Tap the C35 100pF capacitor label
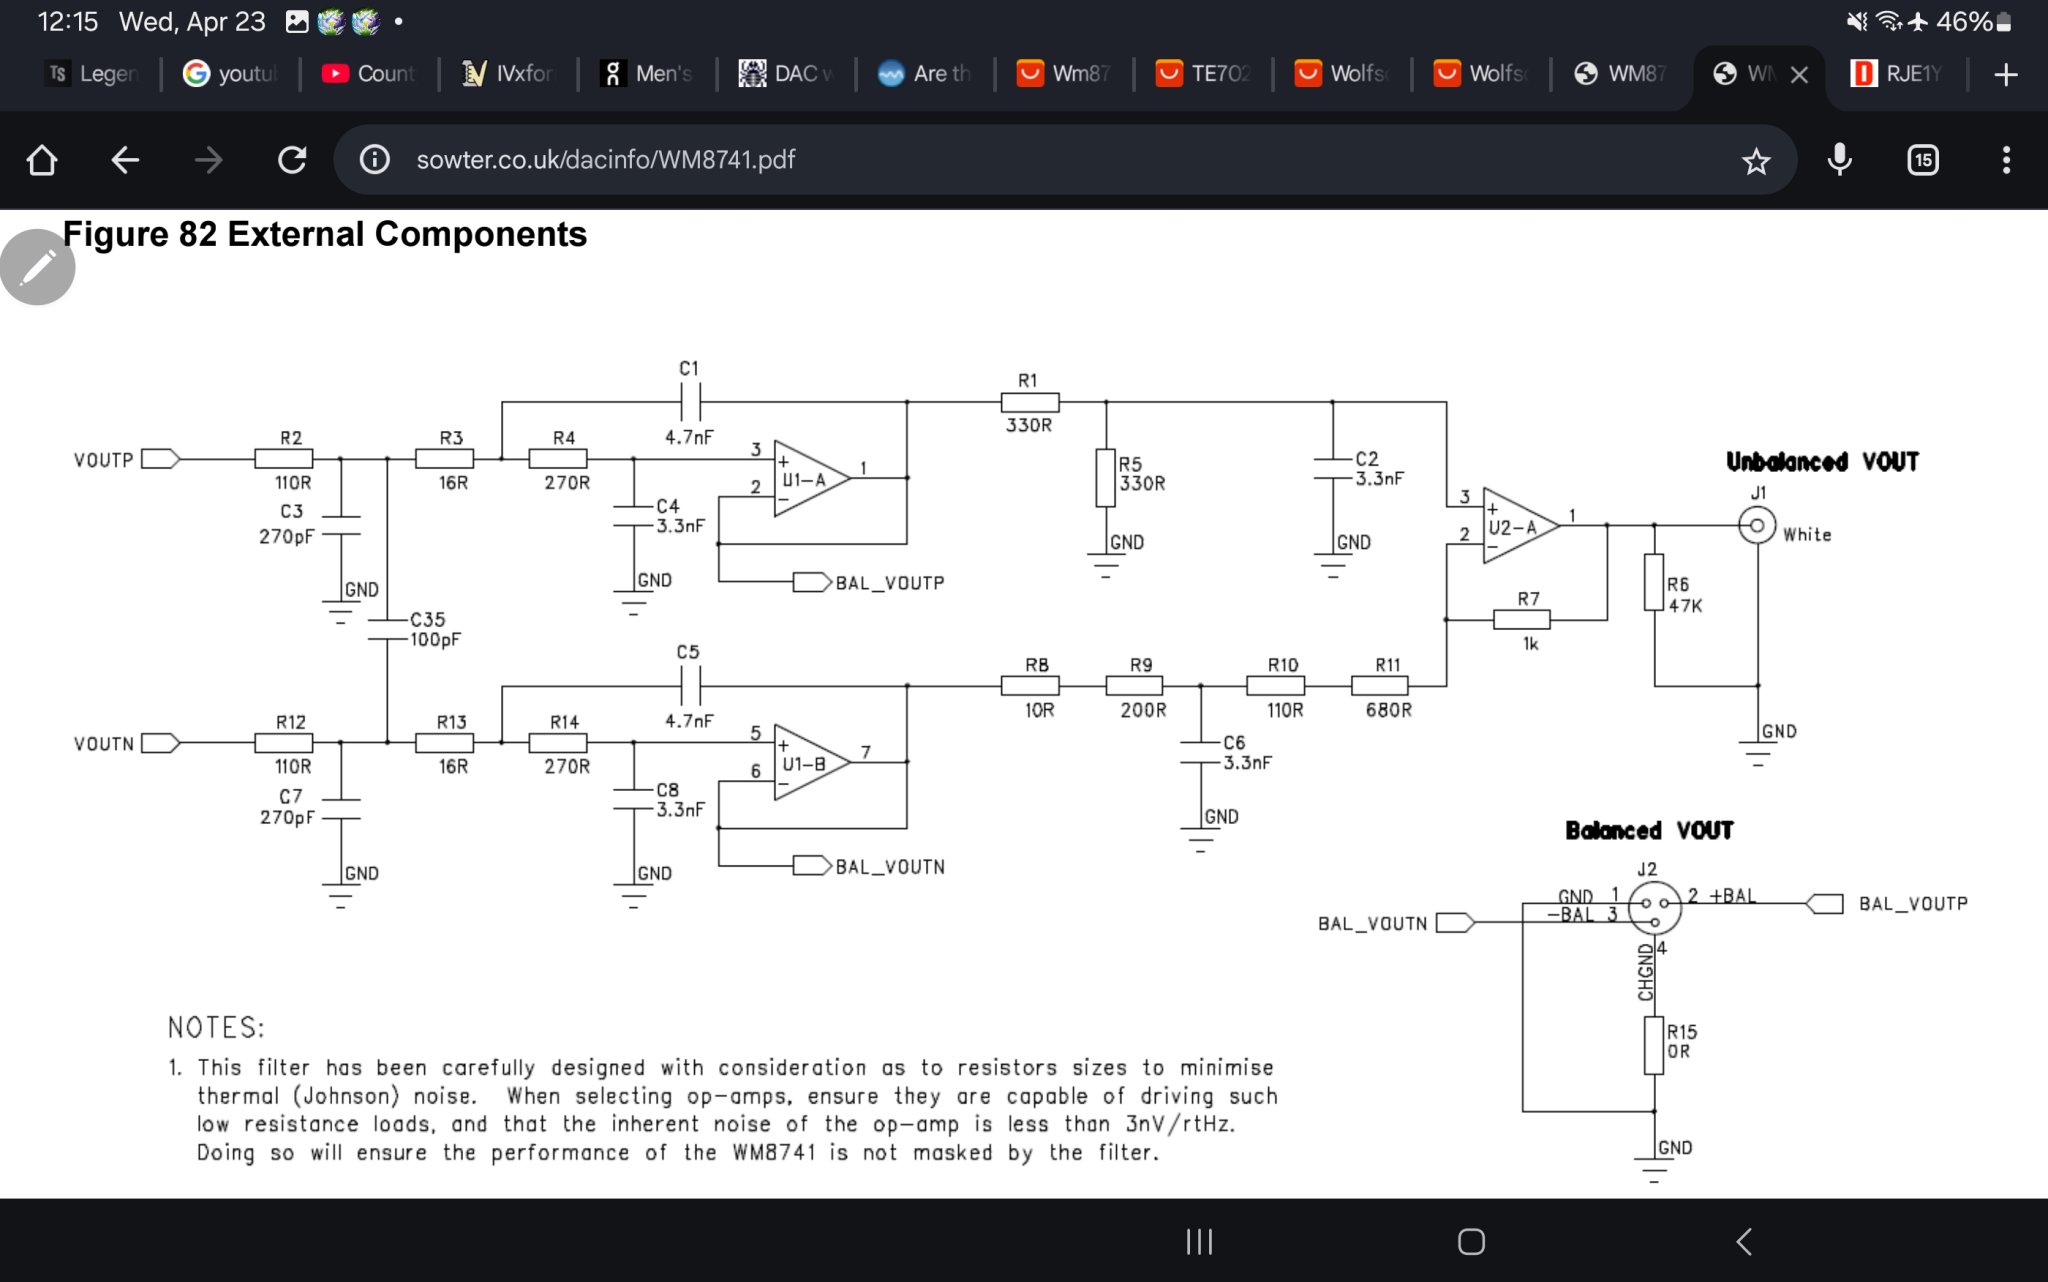Viewport: 2048px width, 1282px height. click(434, 630)
